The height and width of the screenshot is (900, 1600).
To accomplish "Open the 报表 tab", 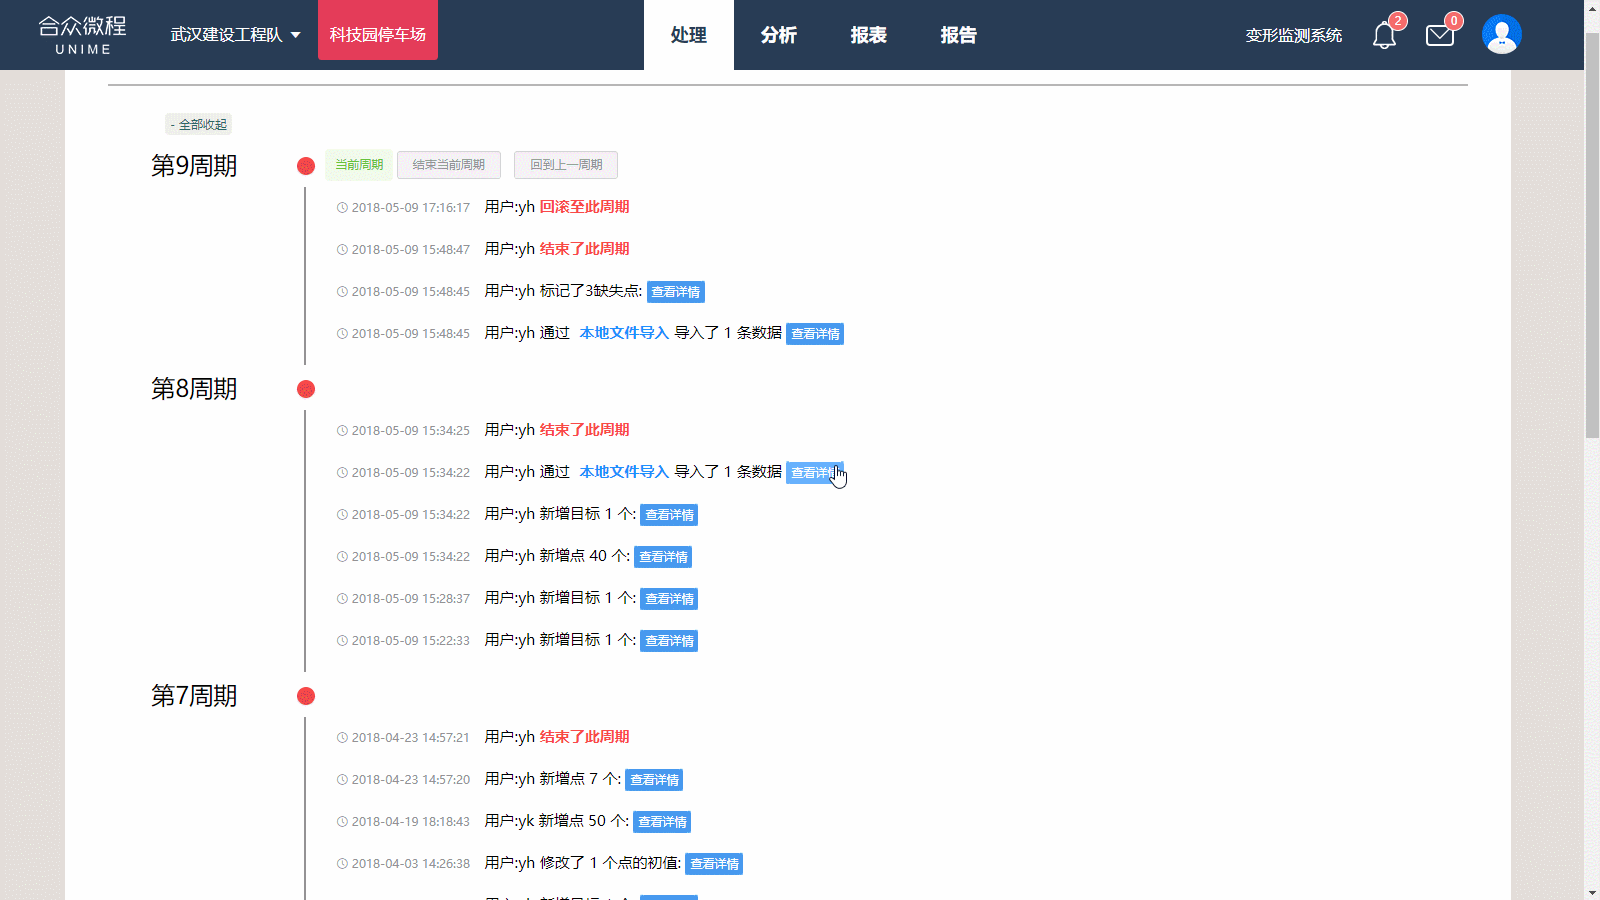I will pyautogui.click(x=868, y=35).
